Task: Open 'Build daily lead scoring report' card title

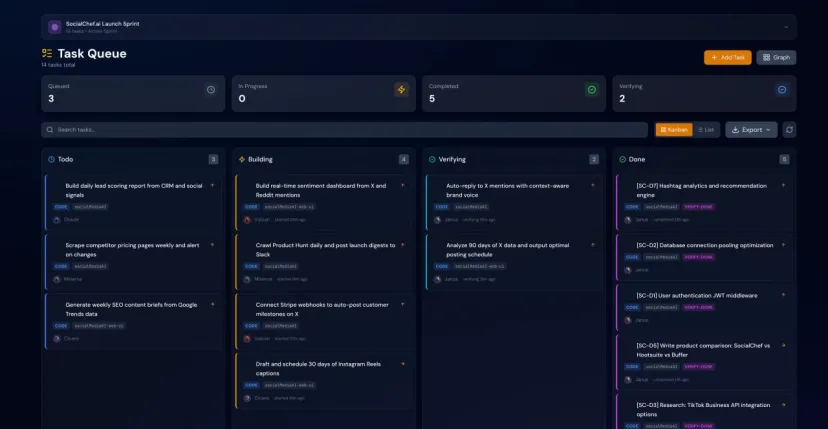Action: point(134,190)
